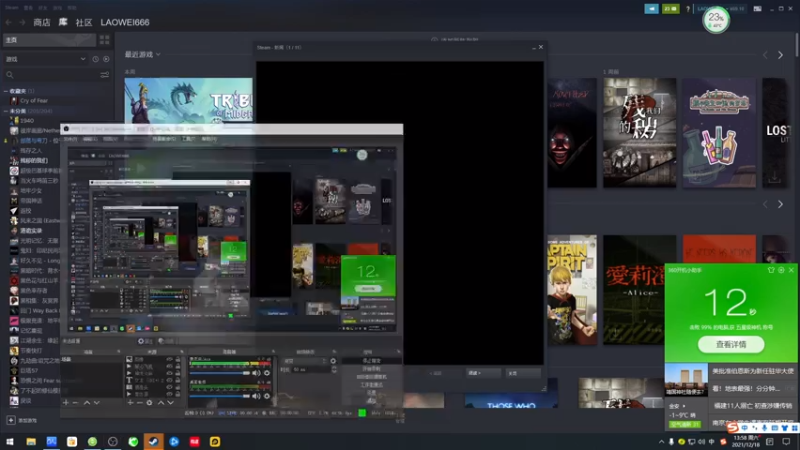Open the 爱莉澄 Alice game cover

pyautogui.click(x=639, y=289)
